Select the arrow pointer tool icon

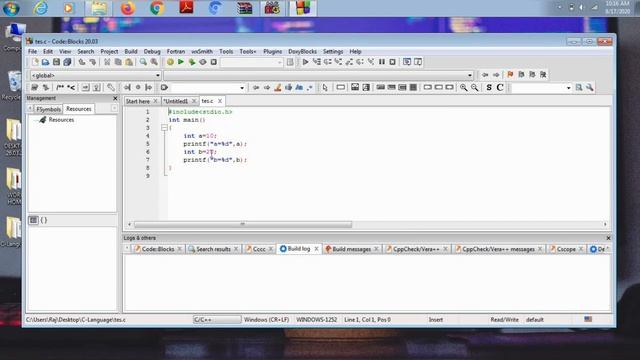click(x=325, y=87)
